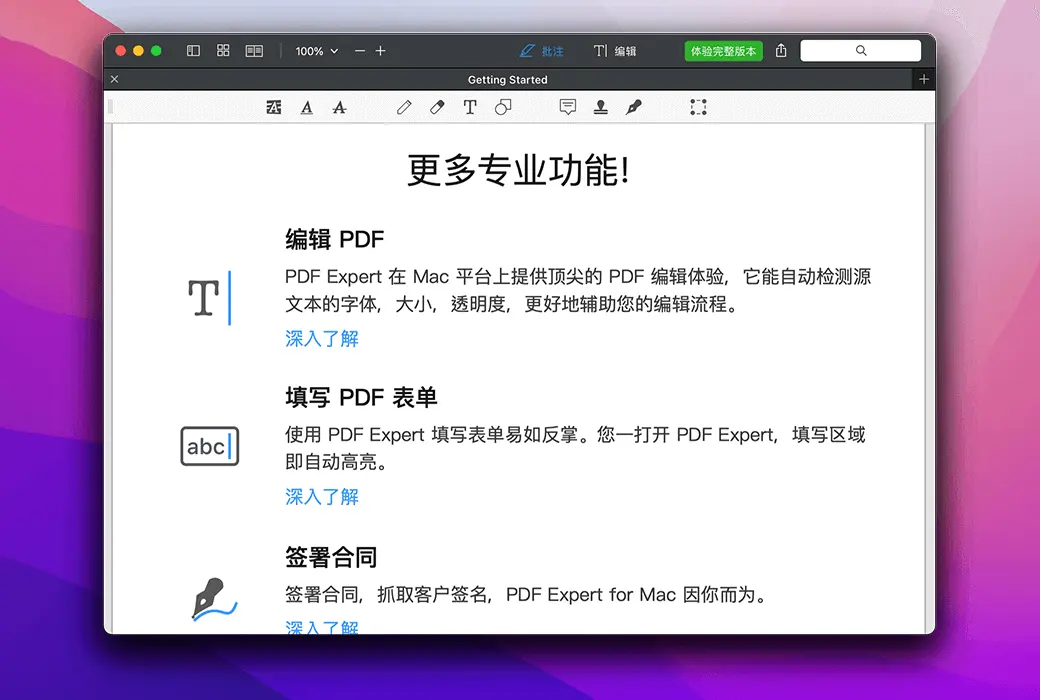
Task: Click the 填写 PDF 表单 section heading
Action: (x=361, y=397)
